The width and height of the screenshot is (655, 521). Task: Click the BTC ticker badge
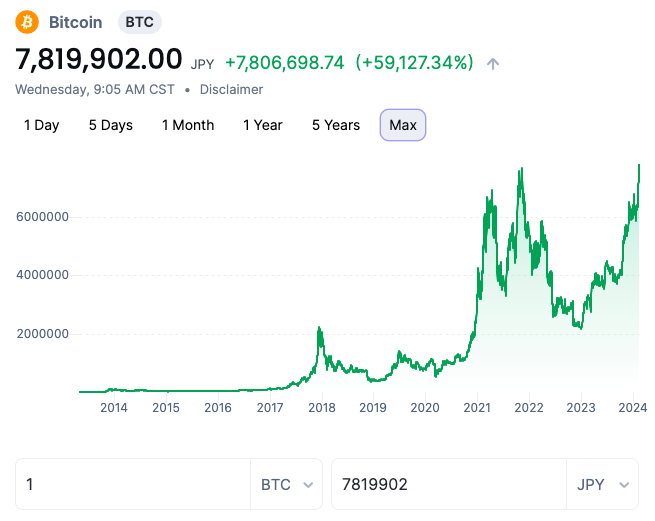(139, 21)
